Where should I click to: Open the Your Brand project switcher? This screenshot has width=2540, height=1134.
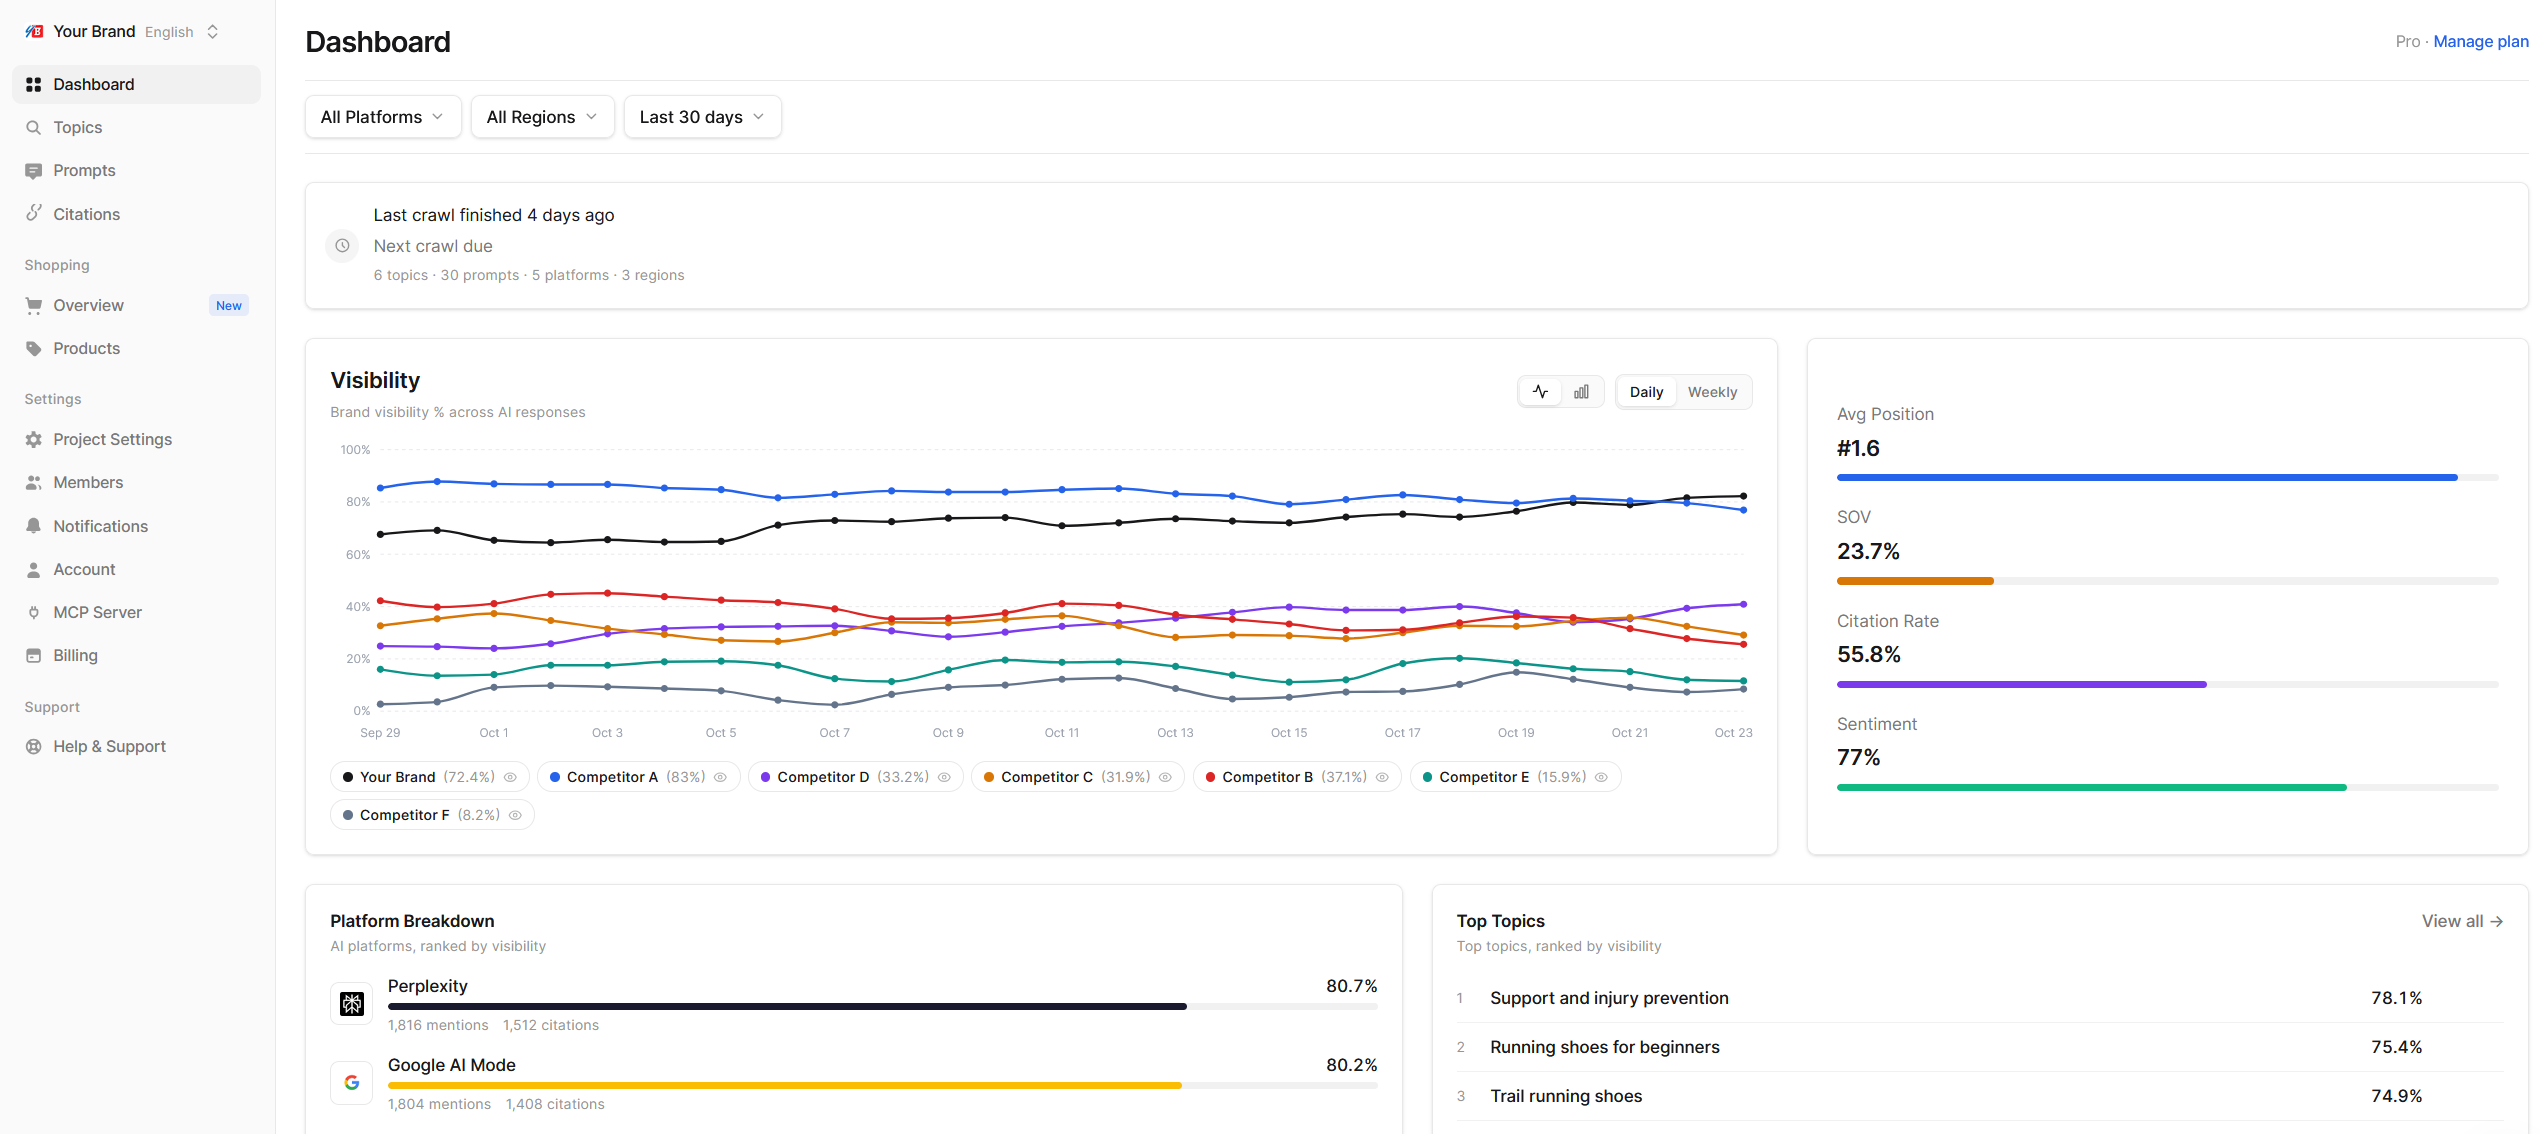click(x=122, y=32)
